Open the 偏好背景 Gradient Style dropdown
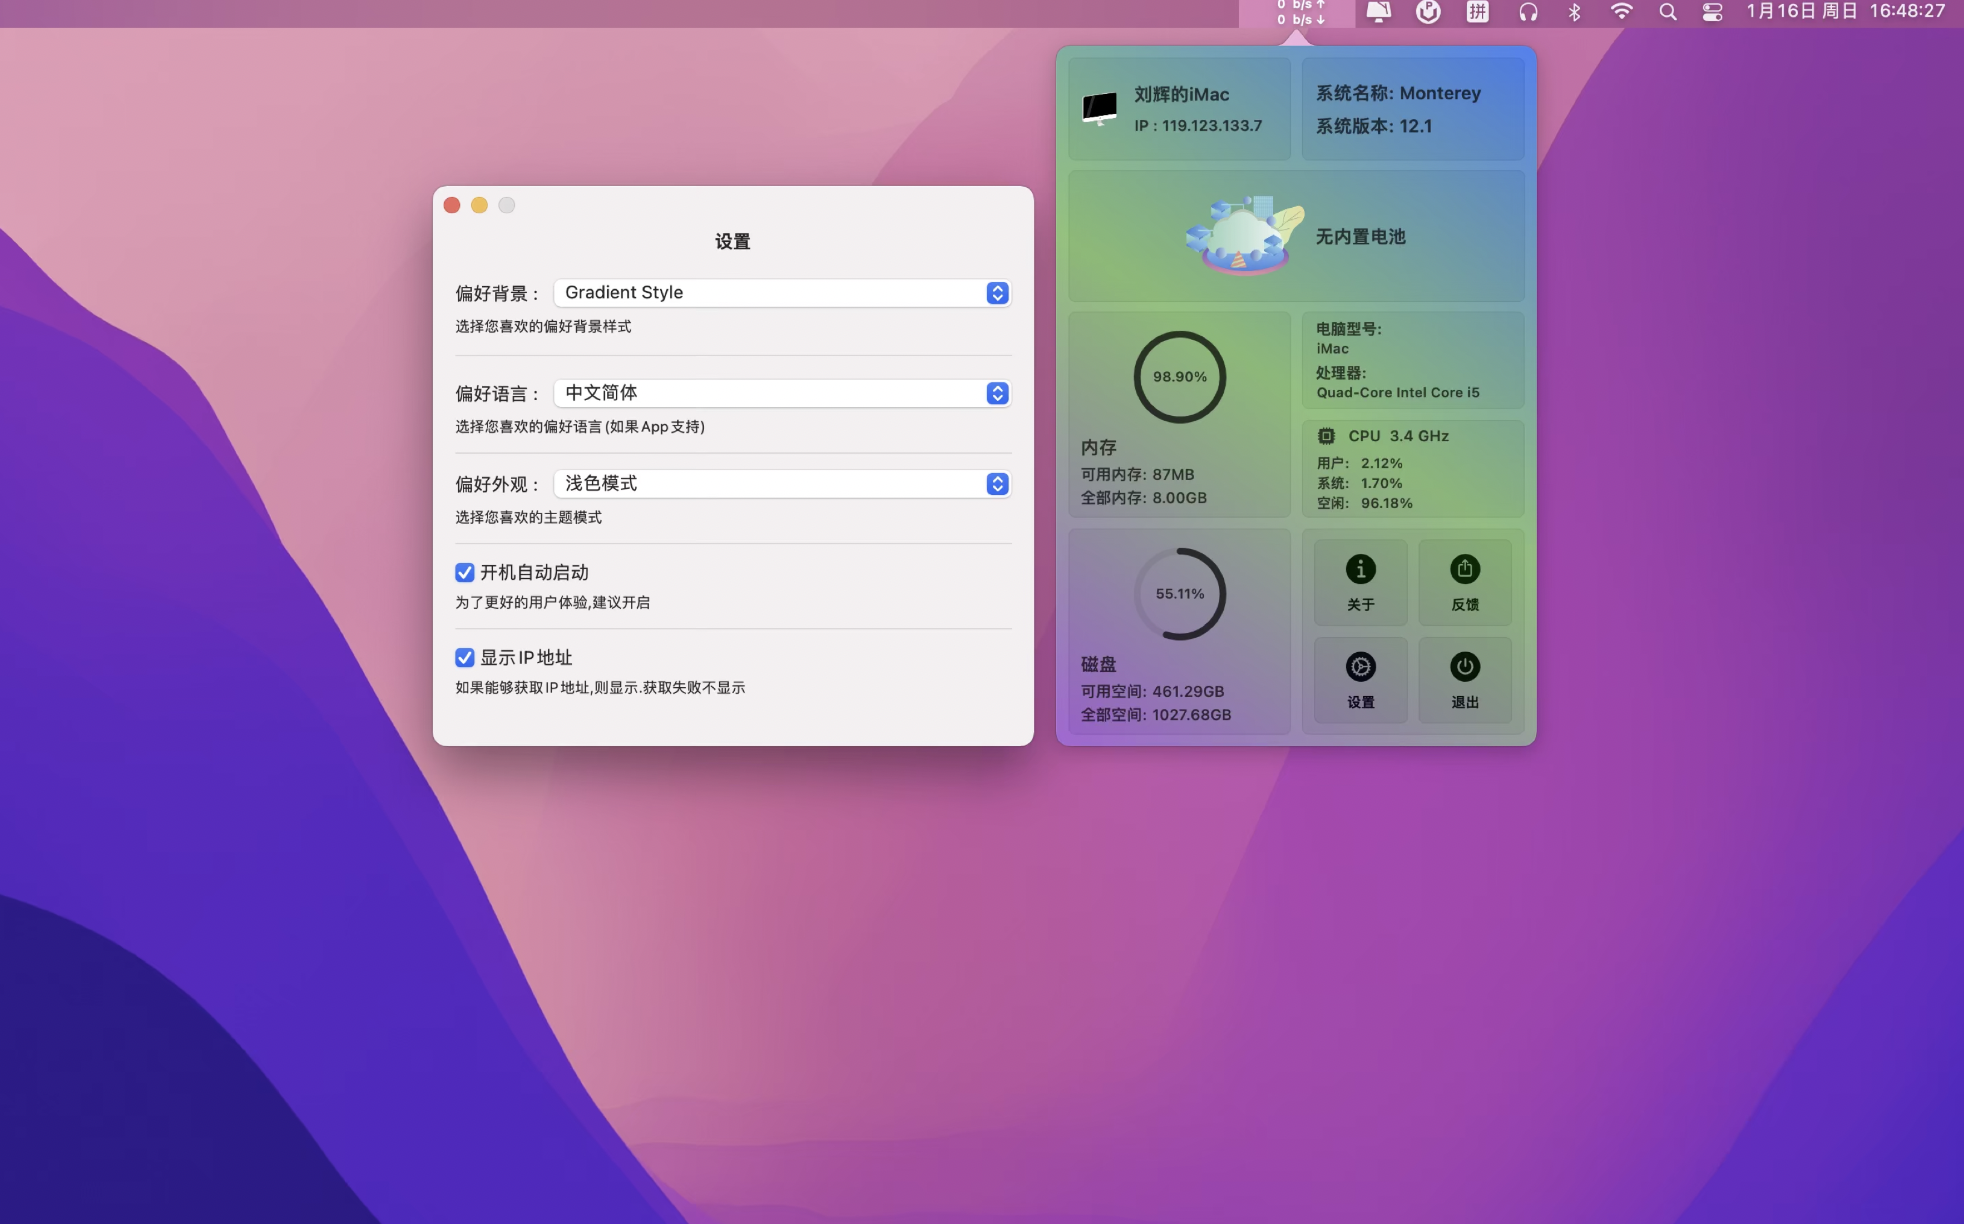1964x1224 pixels. click(x=782, y=292)
